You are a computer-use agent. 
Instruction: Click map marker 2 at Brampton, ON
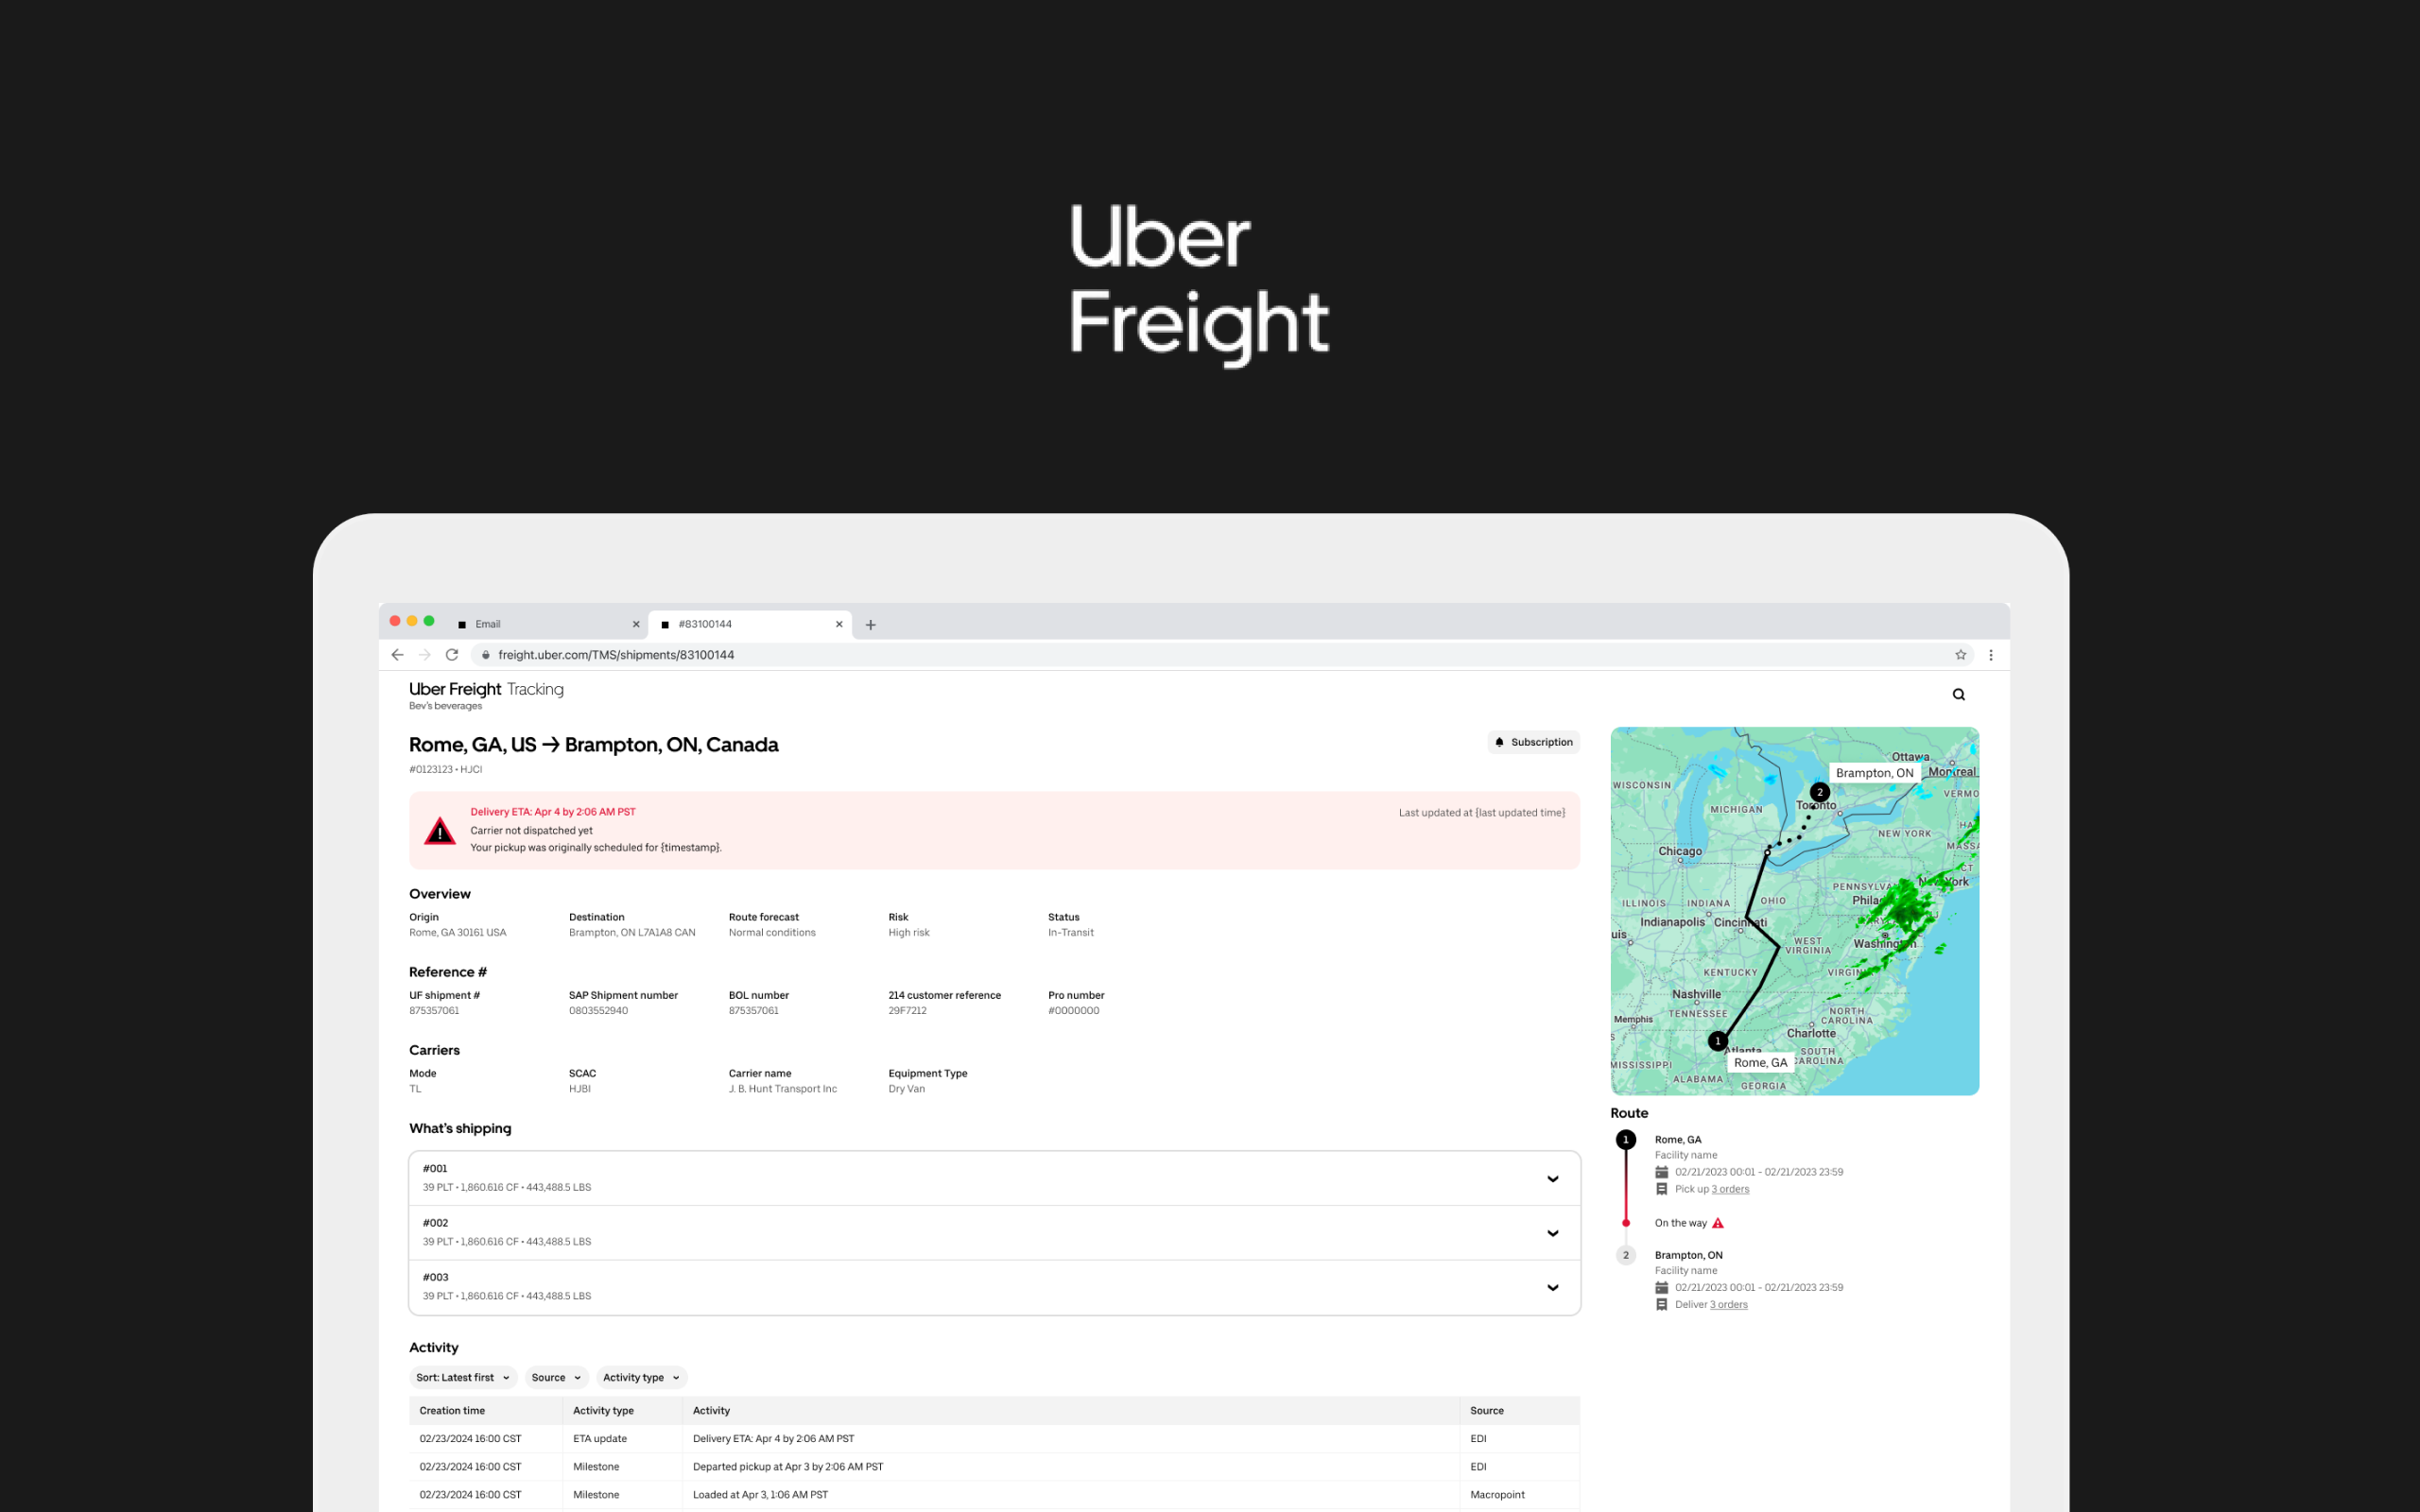(1820, 792)
